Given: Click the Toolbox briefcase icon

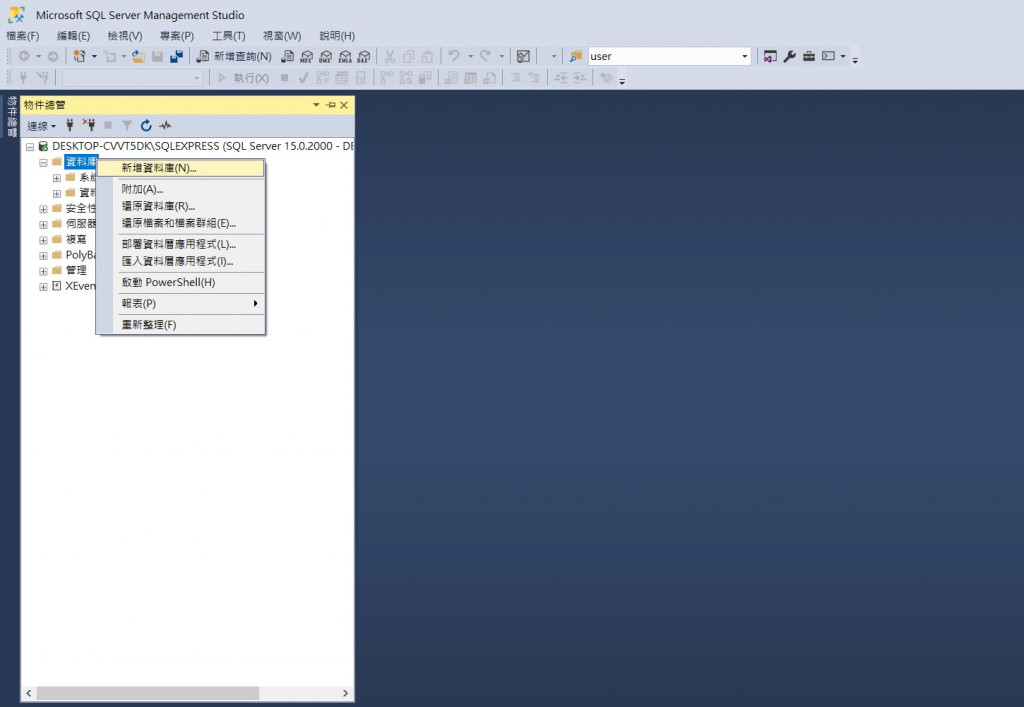Looking at the screenshot, I should (x=809, y=57).
